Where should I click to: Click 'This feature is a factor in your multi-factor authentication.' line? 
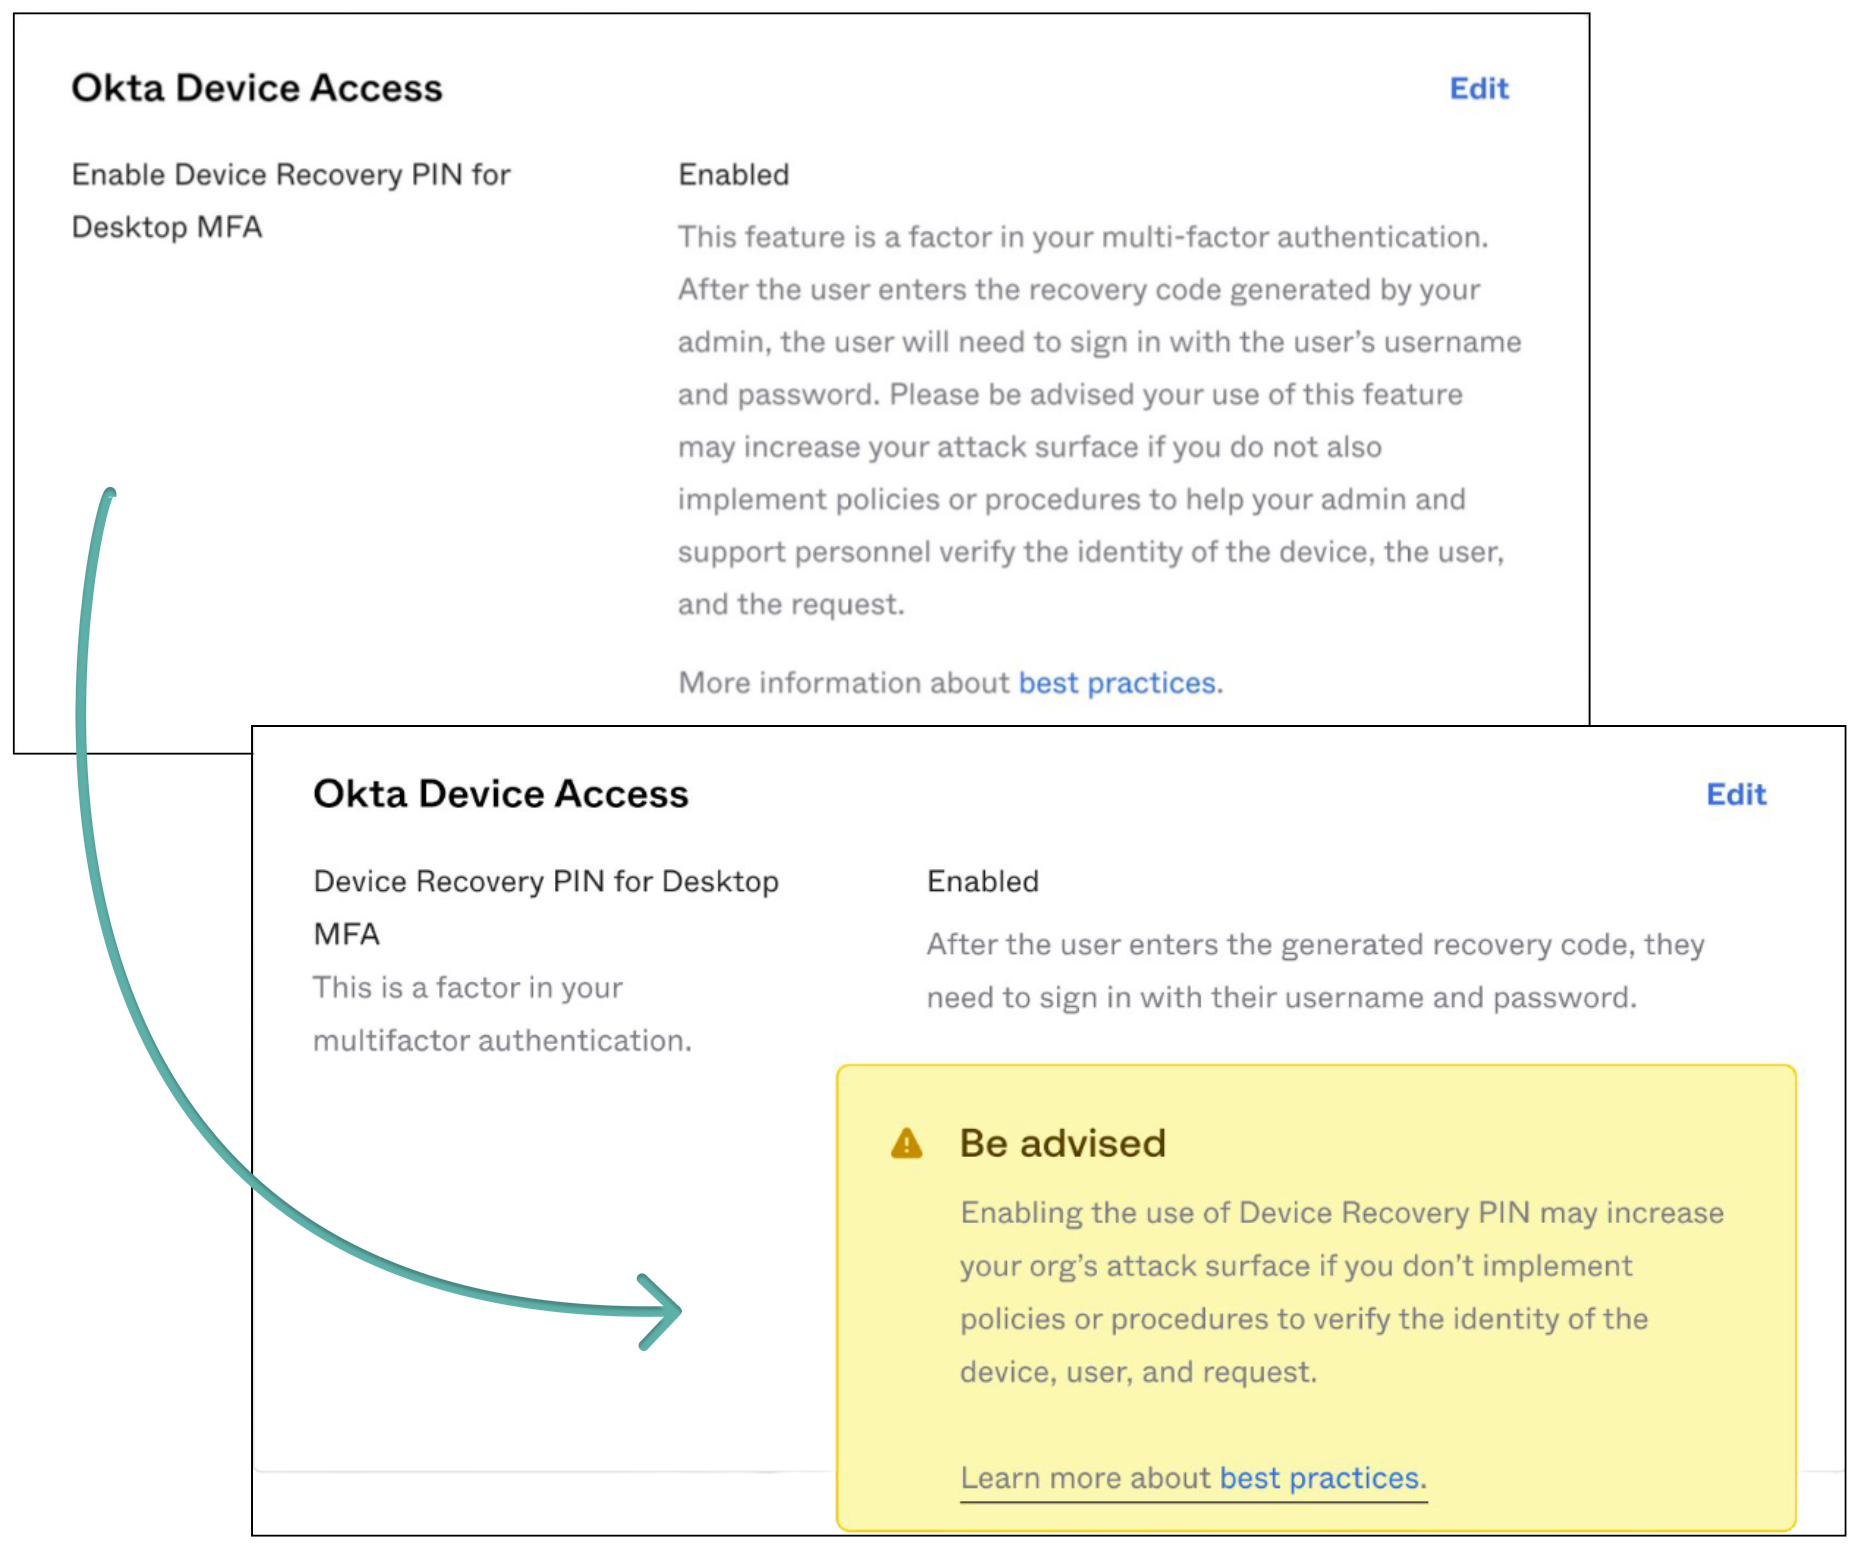[1083, 237]
